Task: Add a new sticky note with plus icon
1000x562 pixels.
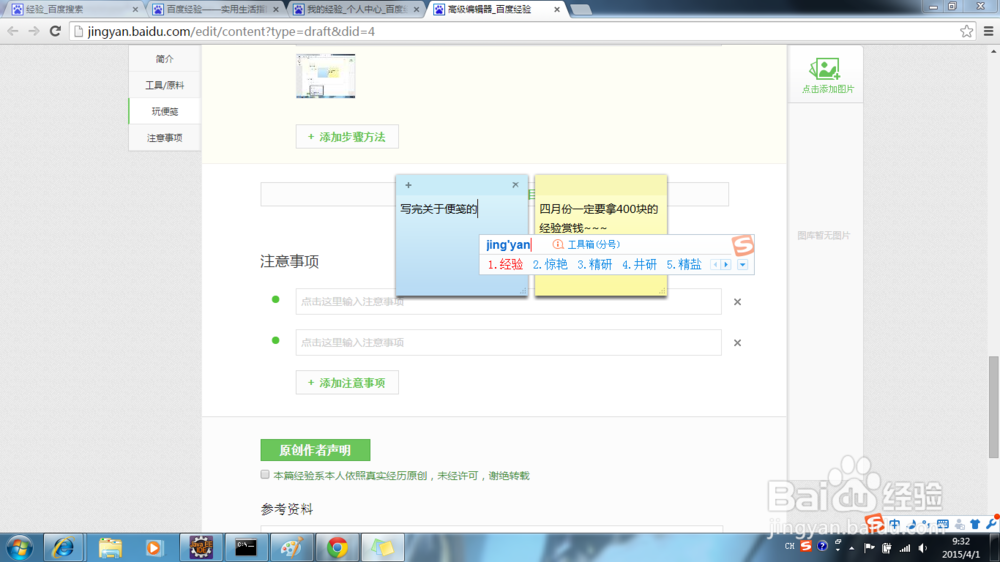Action: tap(408, 185)
